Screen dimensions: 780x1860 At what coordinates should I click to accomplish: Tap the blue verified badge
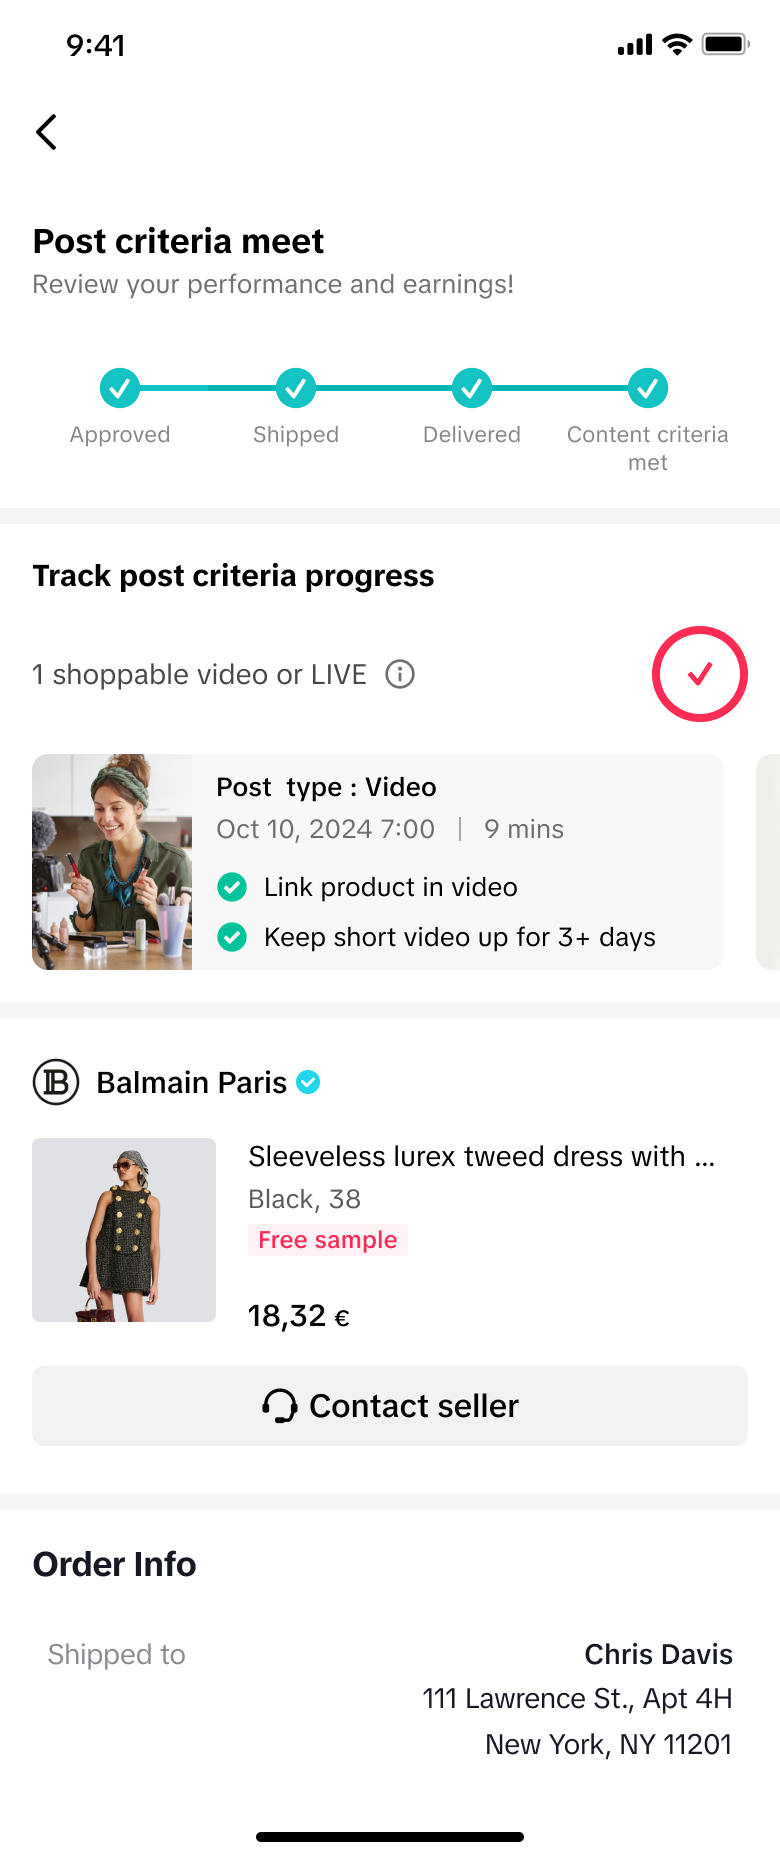click(x=309, y=1082)
